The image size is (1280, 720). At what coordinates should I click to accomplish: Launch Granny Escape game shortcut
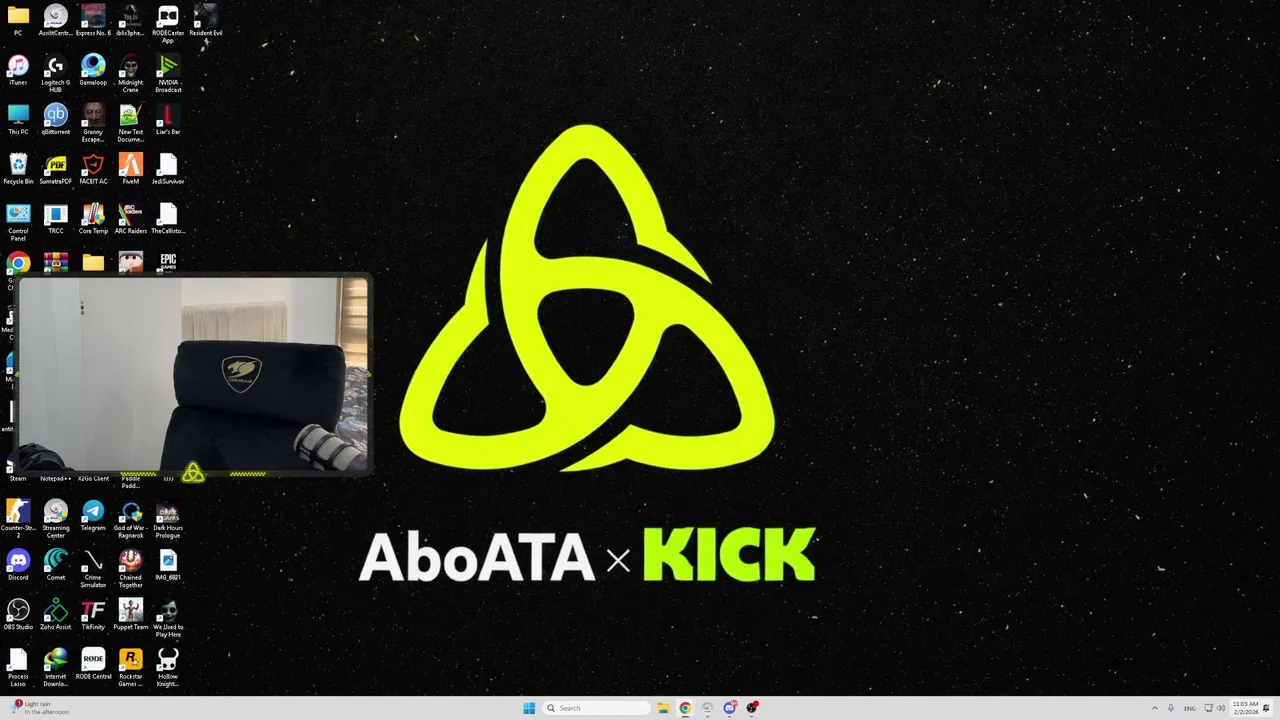pos(93,122)
